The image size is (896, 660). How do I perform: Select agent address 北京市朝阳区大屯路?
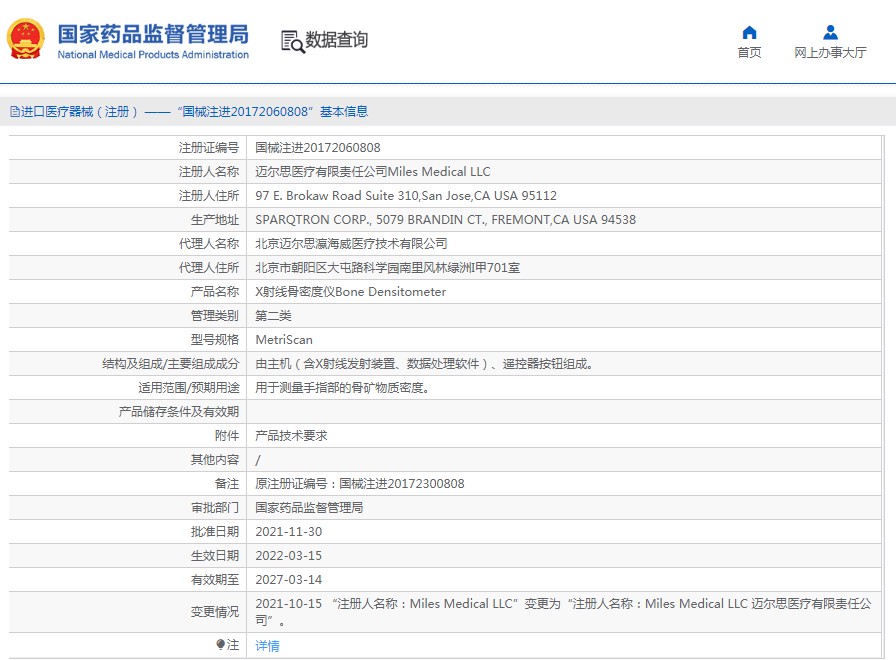pos(387,268)
